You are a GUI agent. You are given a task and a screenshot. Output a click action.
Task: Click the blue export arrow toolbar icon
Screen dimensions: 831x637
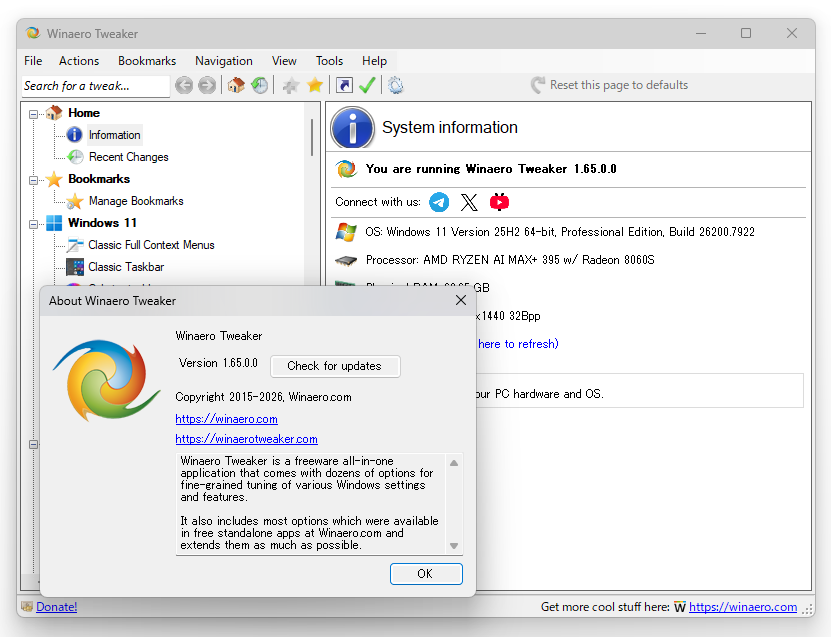pos(342,85)
